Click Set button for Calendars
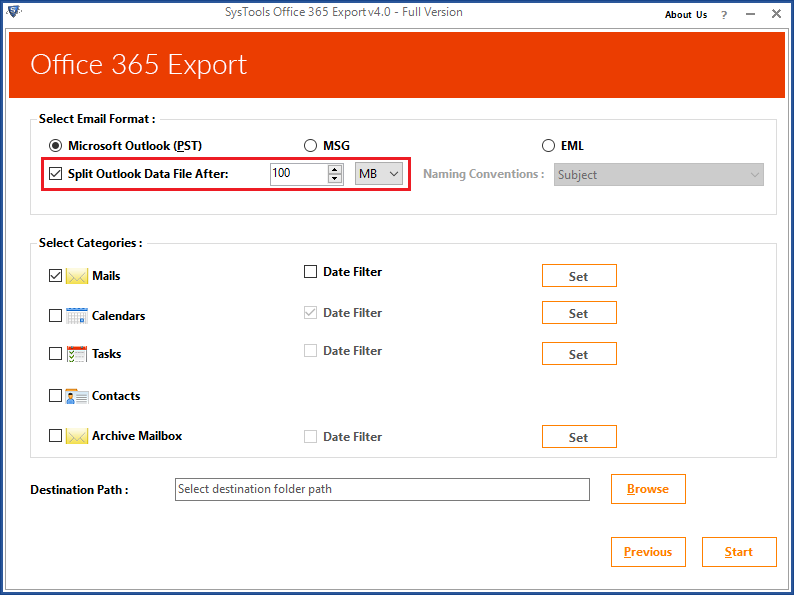Viewport: 794px width, 595px height. click(x=579, y=313)
